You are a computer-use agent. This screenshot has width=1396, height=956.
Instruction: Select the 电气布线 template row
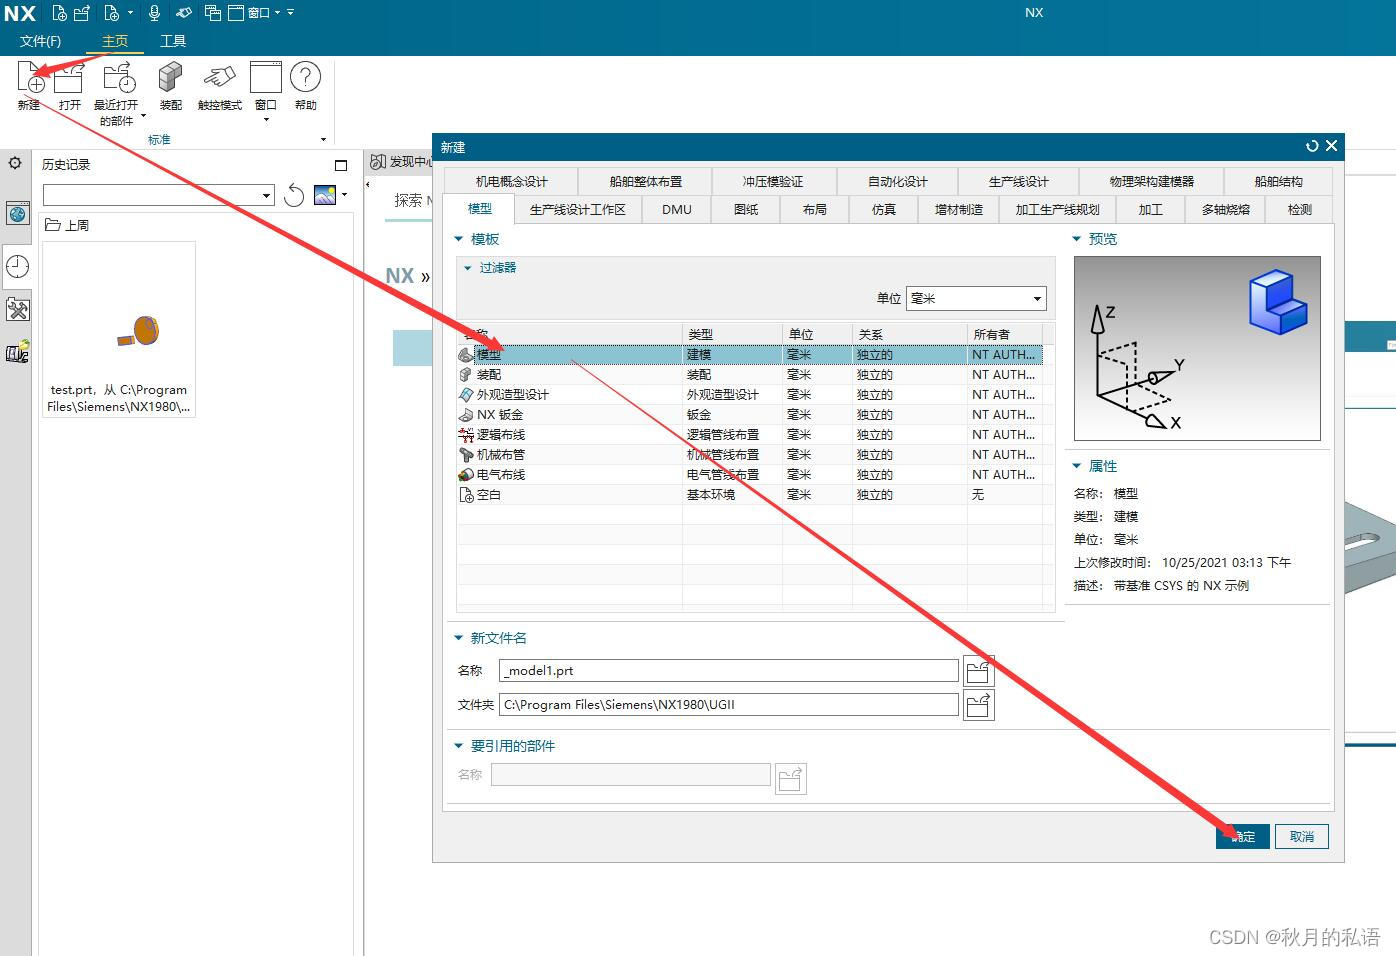(750, 475)
